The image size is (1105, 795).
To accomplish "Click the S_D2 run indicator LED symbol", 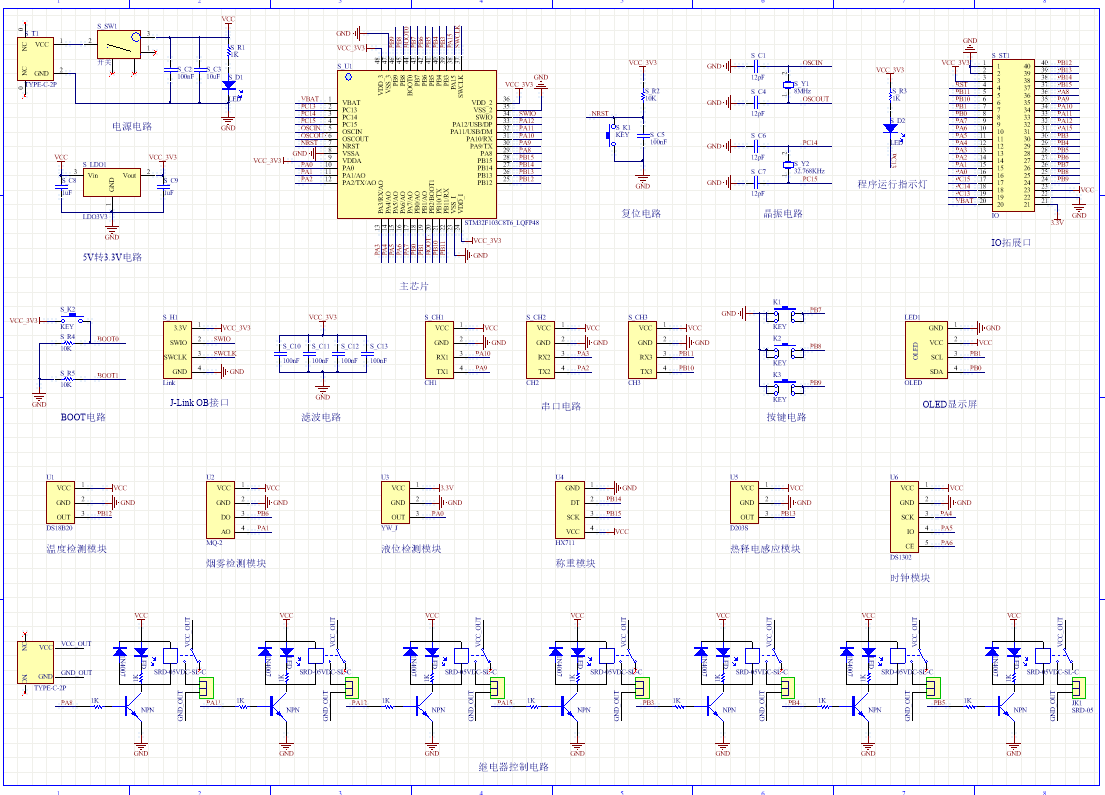I will coord(890,129).
